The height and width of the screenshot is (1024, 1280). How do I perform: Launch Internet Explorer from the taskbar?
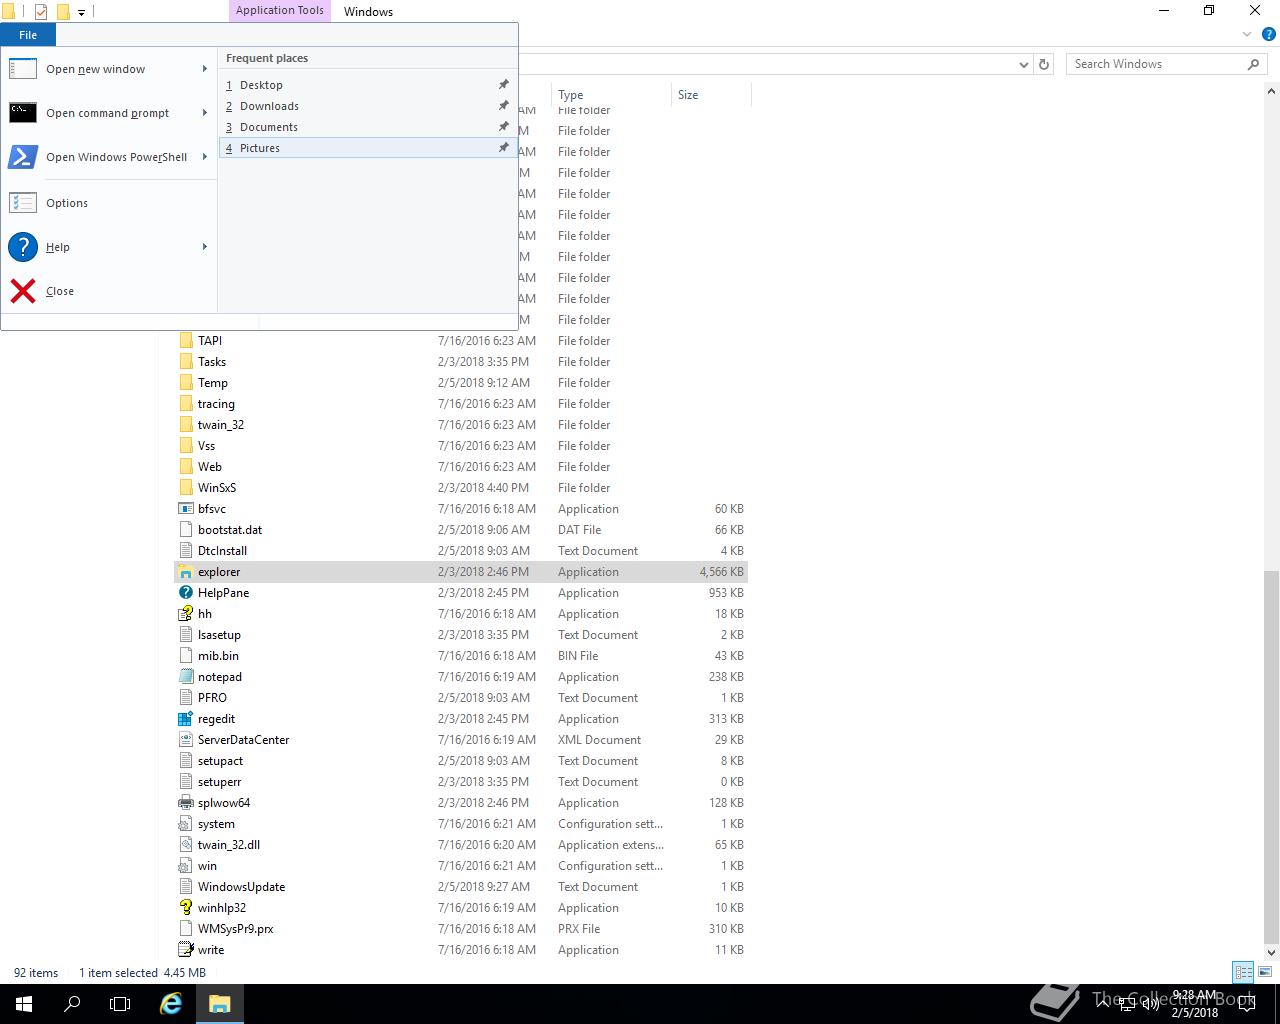[172, 1004]
